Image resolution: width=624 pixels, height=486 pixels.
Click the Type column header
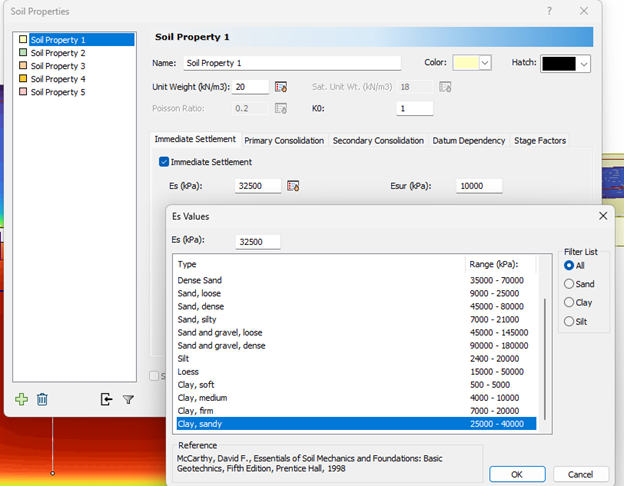click(x=320, y=264)
